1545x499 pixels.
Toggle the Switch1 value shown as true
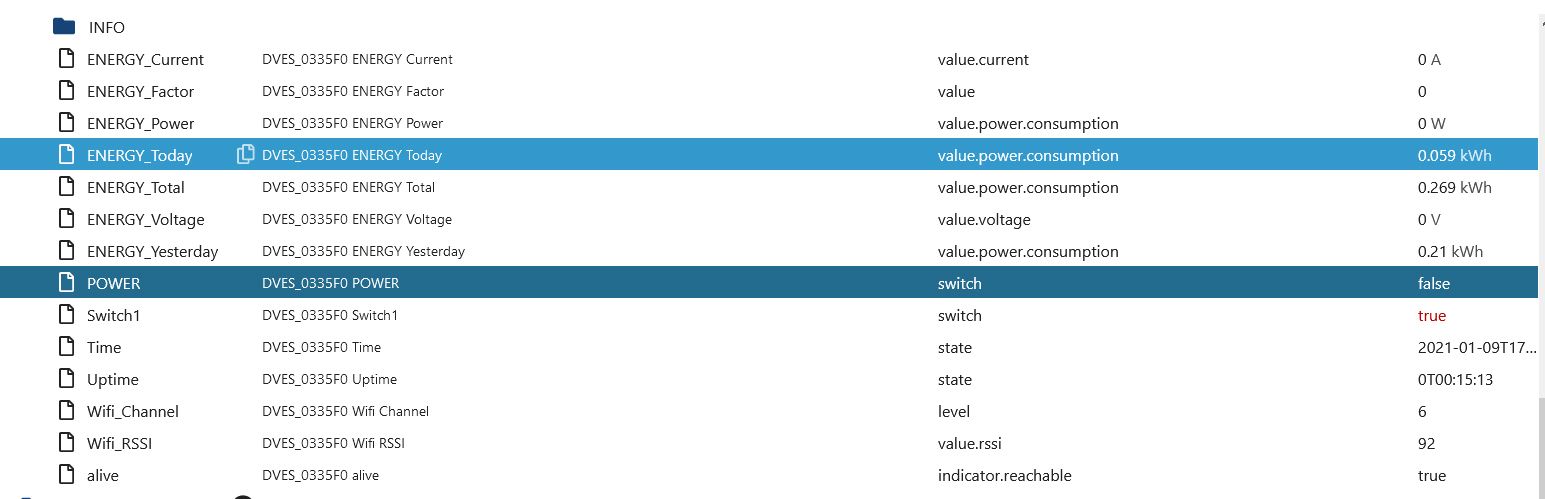coord(1431,315)
